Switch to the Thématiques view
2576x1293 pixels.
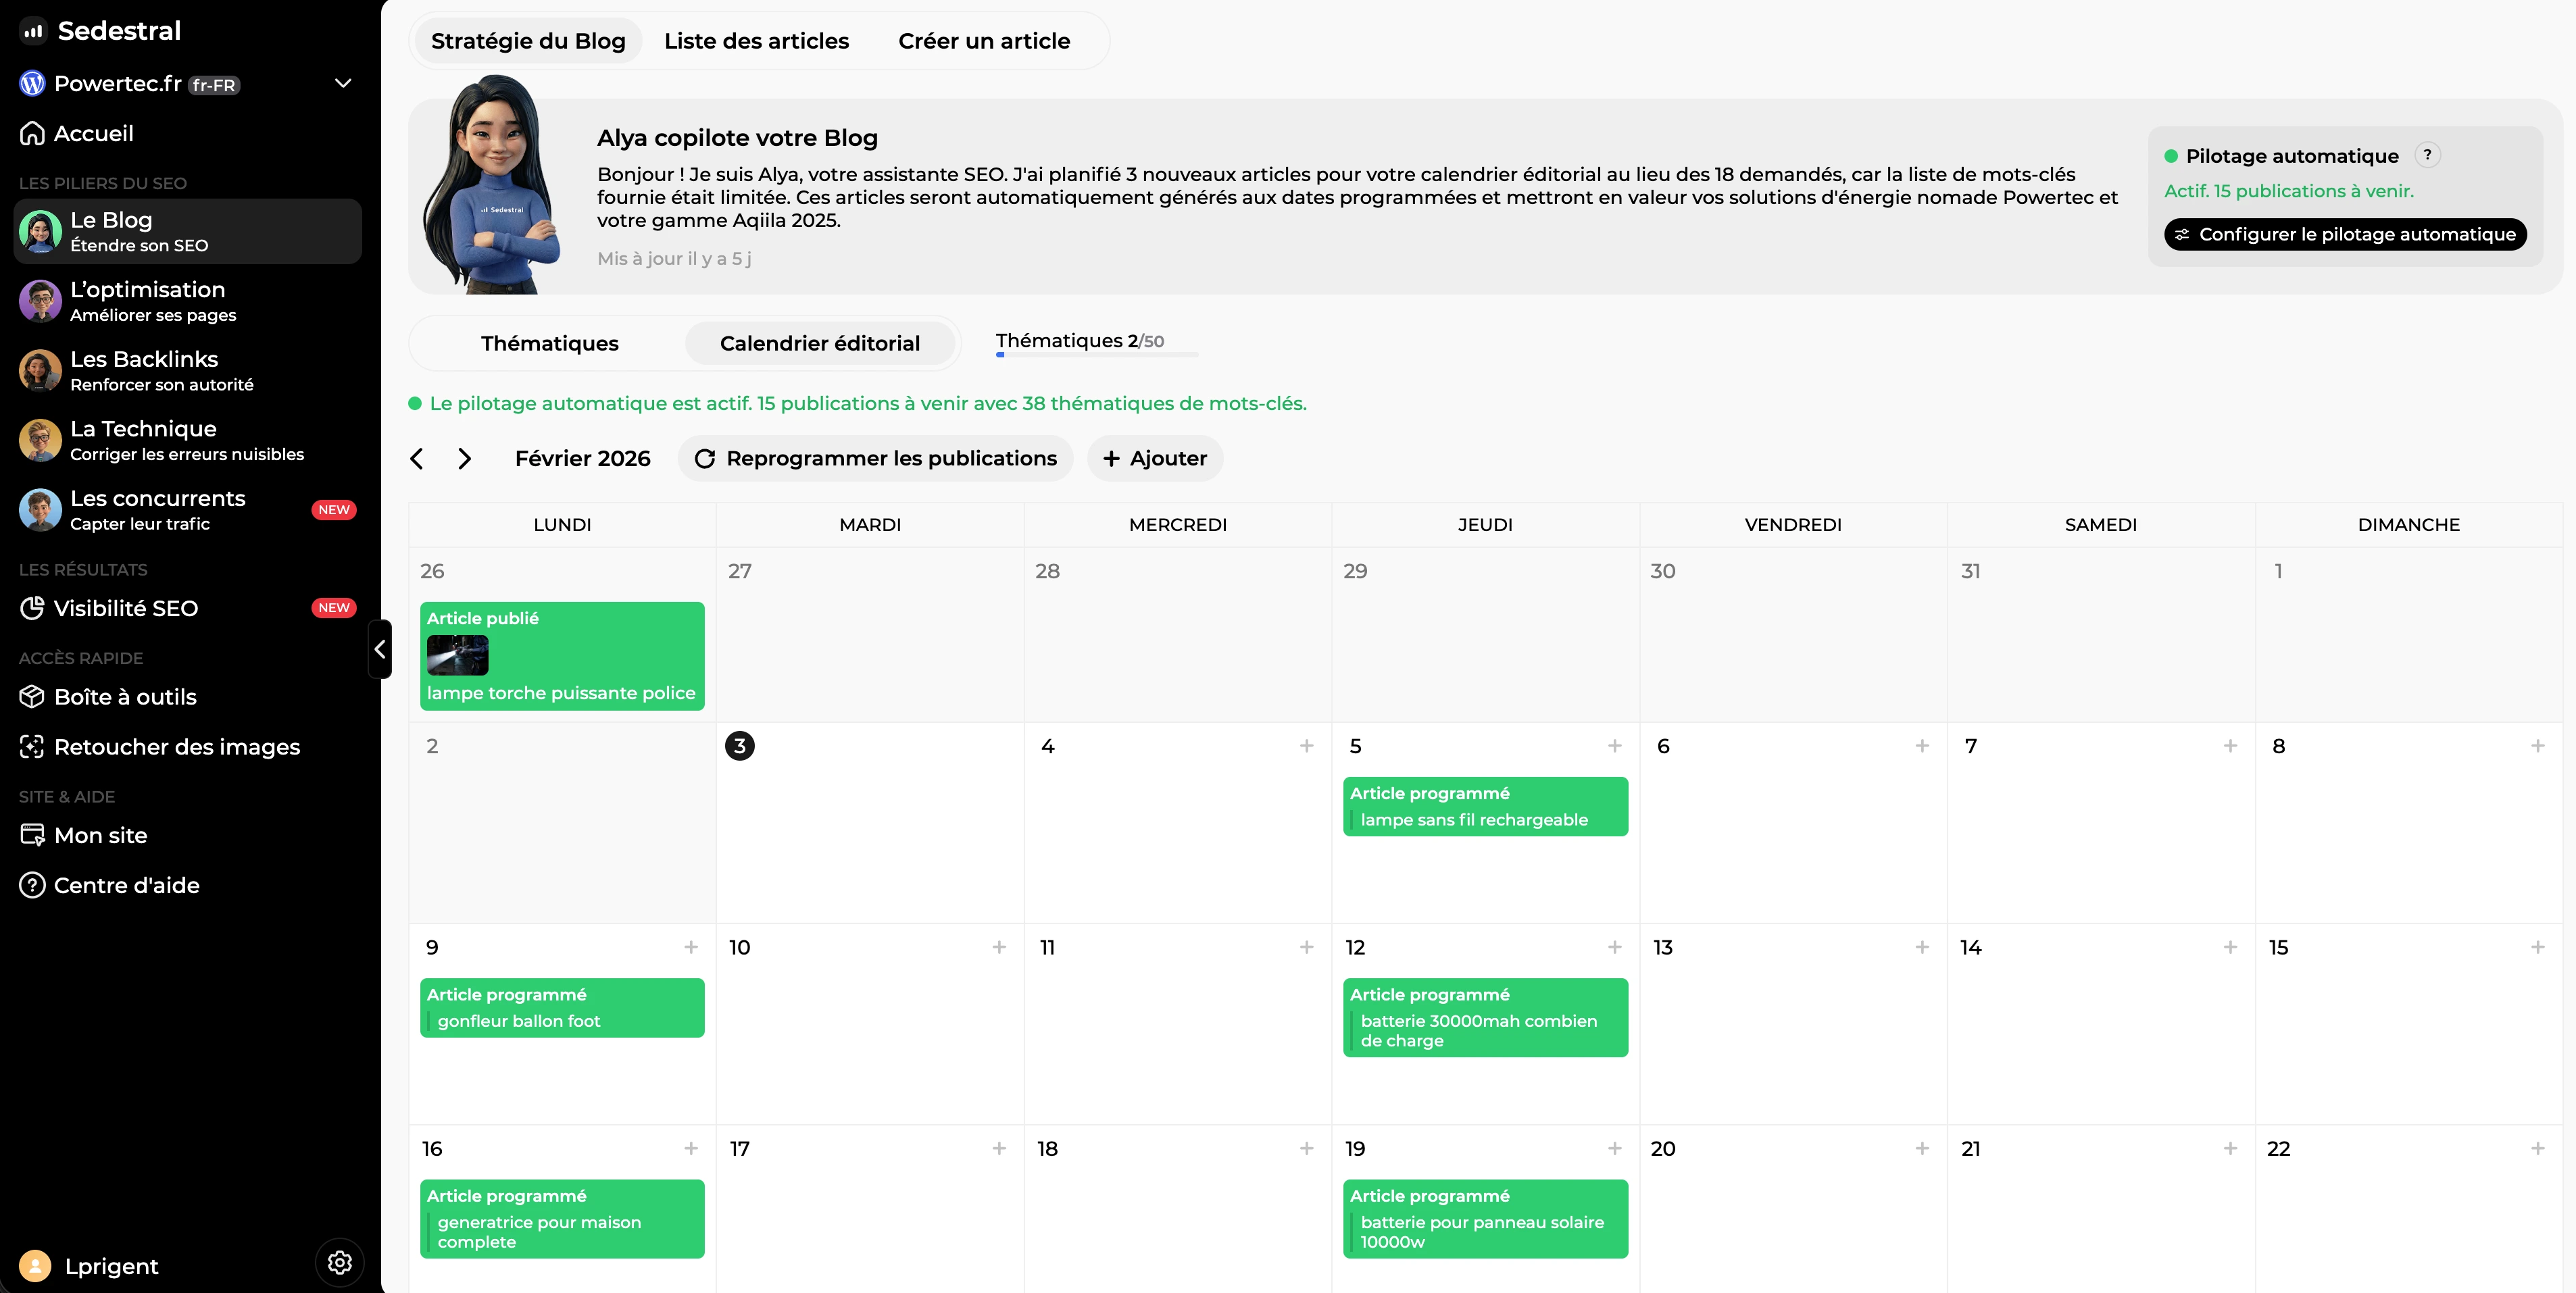(549, 343)
